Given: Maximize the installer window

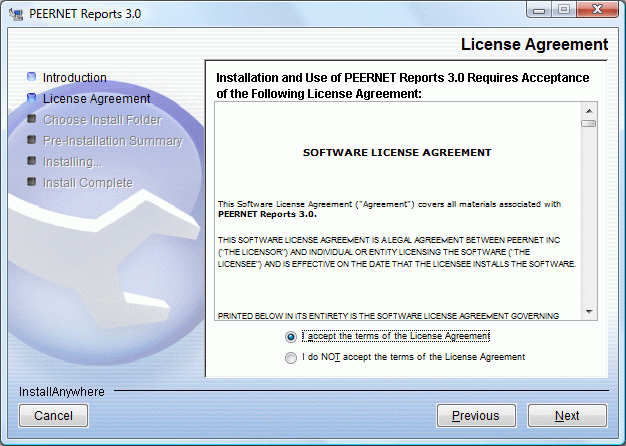Looking at the screenshot, I should click(x=564, y=10).
